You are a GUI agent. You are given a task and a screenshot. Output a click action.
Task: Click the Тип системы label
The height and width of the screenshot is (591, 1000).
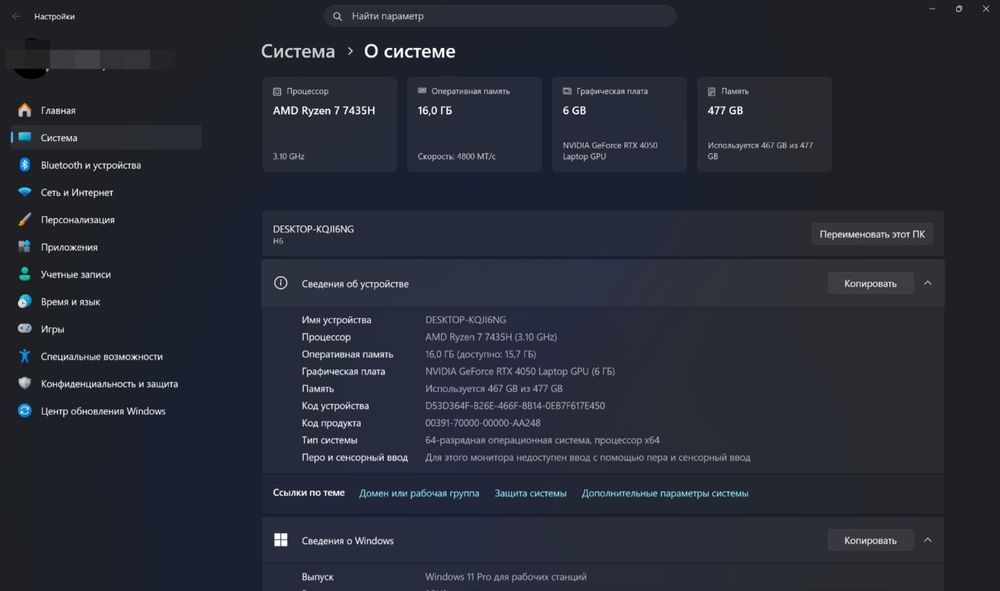[x=329, y=440]
